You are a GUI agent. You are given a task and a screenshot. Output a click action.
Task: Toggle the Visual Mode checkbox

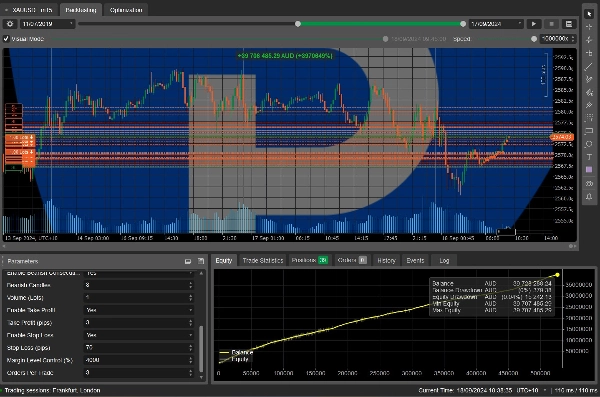pos(6,39)
